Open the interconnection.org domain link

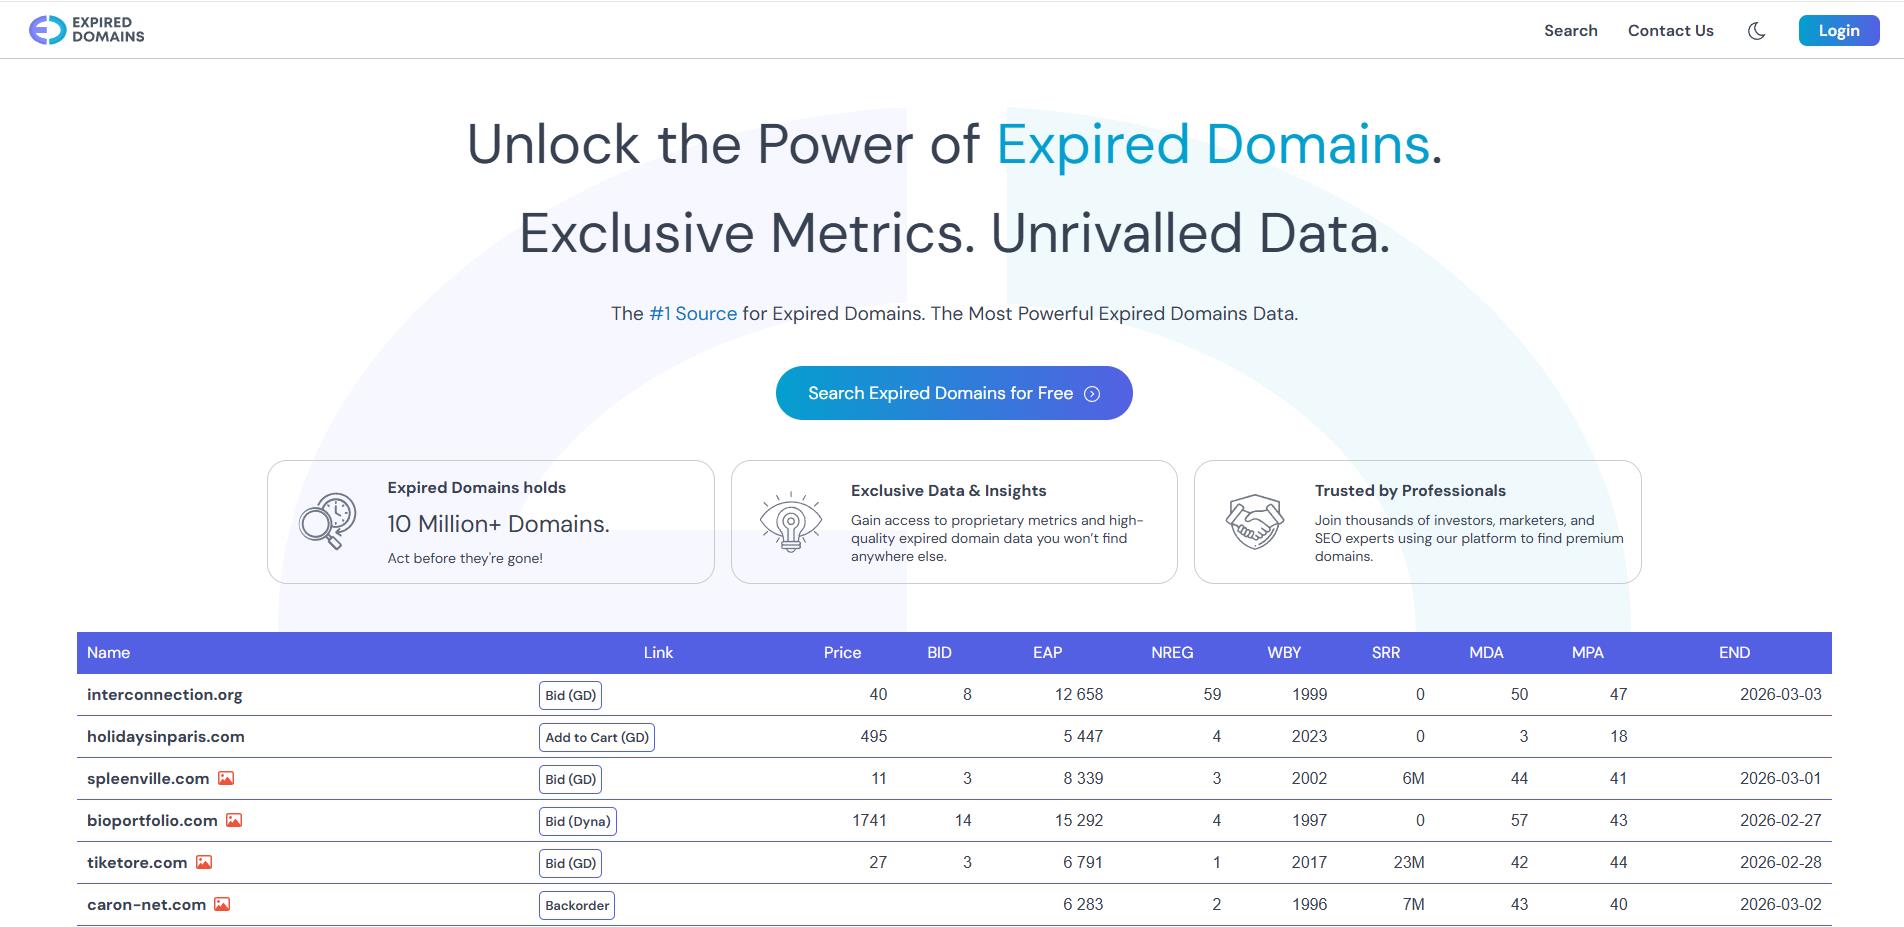[165, 694]
